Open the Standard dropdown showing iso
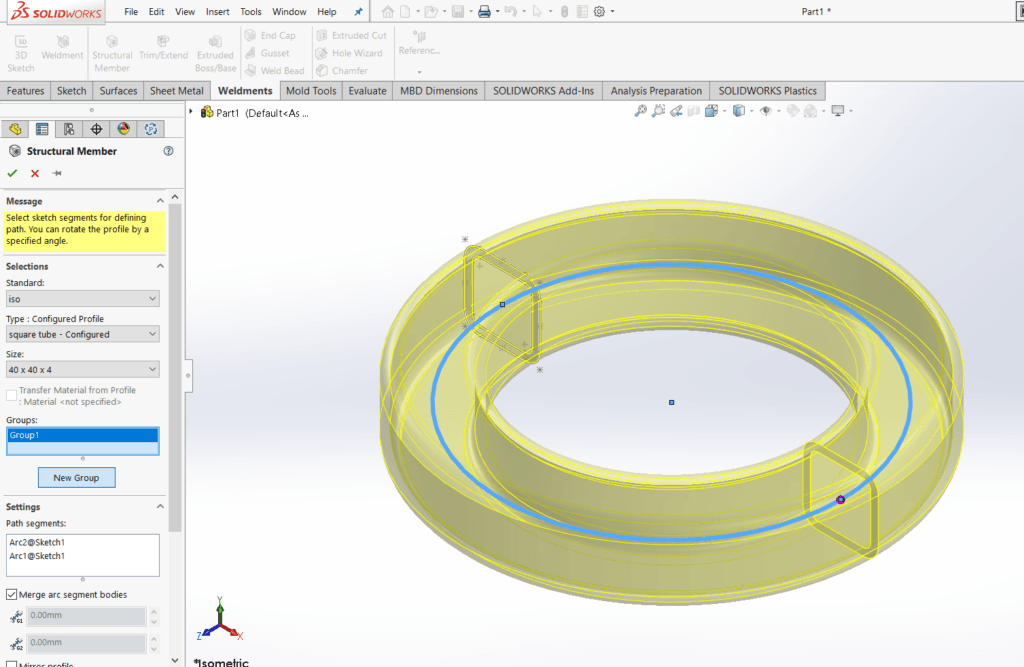This screenshot has width=1024, height=667. pos(82,299)
